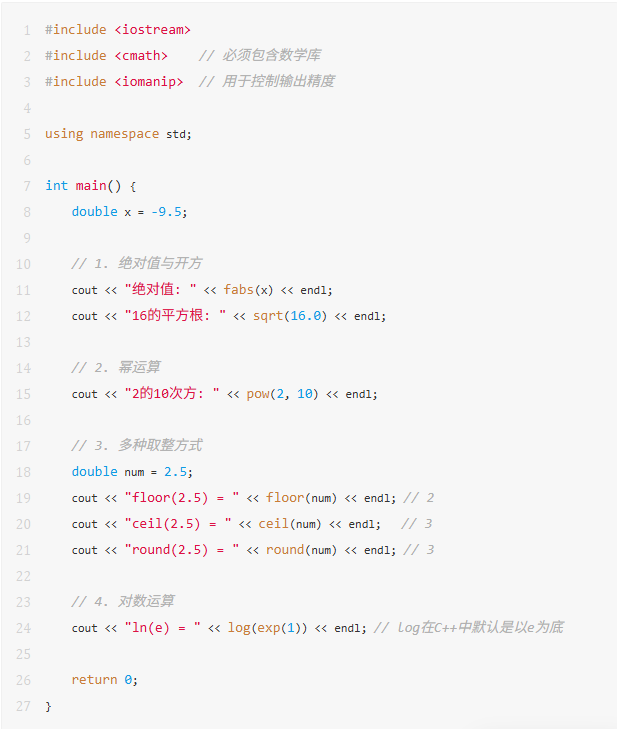This screenshot has height=729, width=617.
Task: Click line number 27 in the gutter
Action: click(x=24, y=706)
